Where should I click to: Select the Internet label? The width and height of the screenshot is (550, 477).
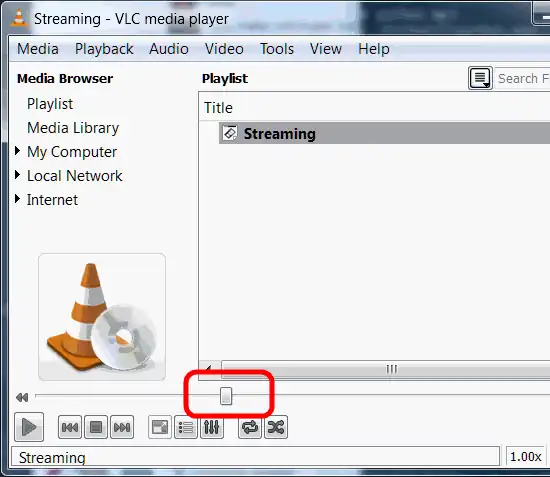pyautogui.click(x=52, y=200)
